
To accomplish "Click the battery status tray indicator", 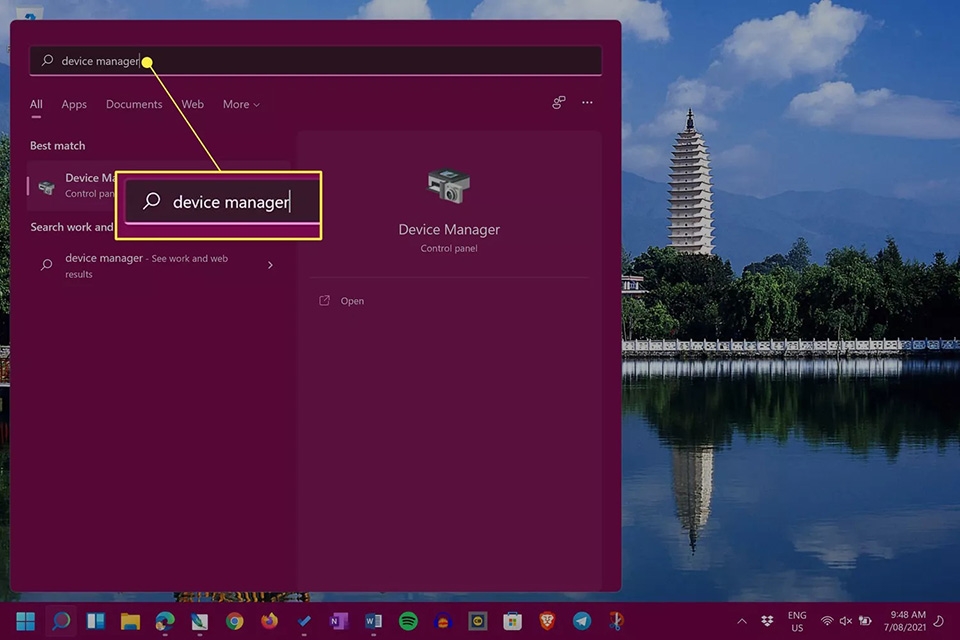I will pyautogui.click(x=866, y=620).
